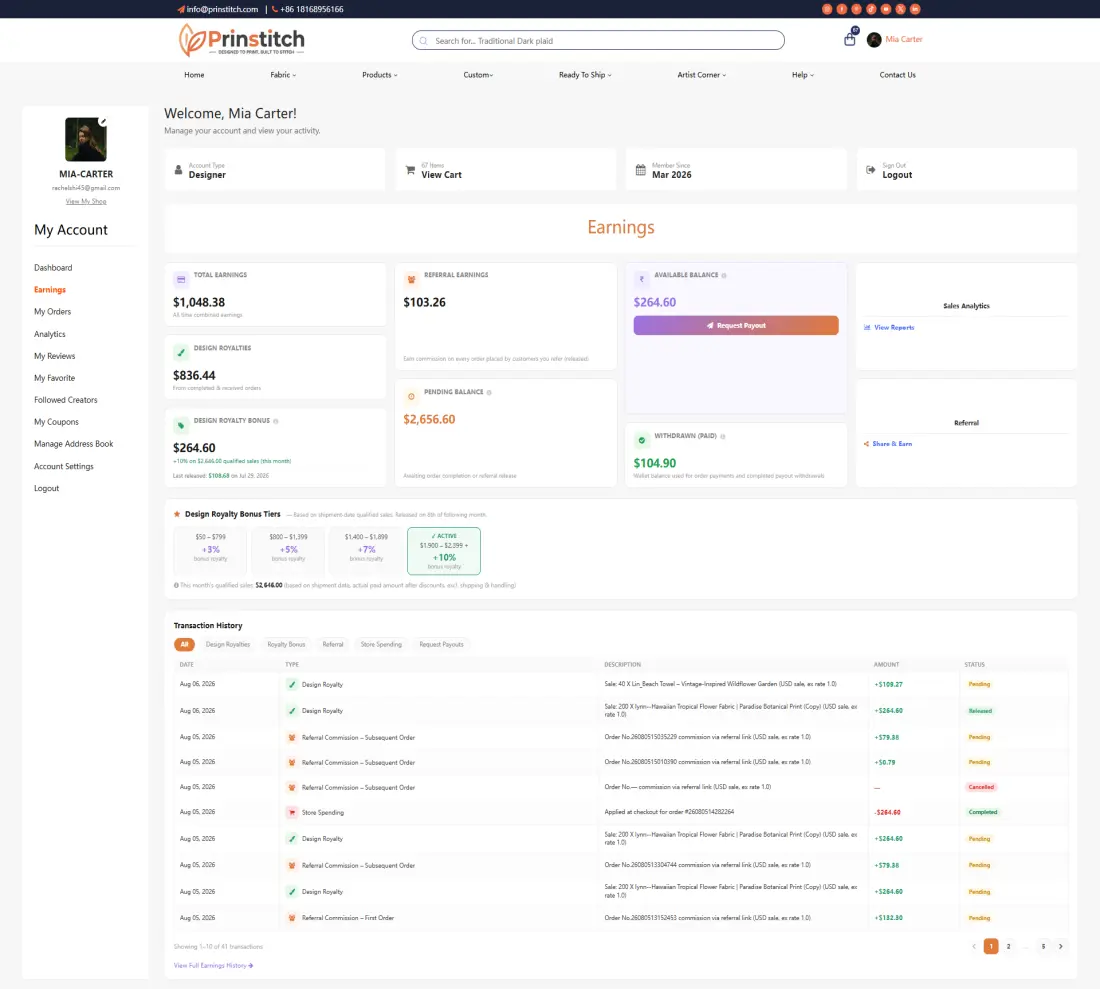Click the Account Type person icon
The width and height of the screenshot is (1100, 989).
(178, 170)
